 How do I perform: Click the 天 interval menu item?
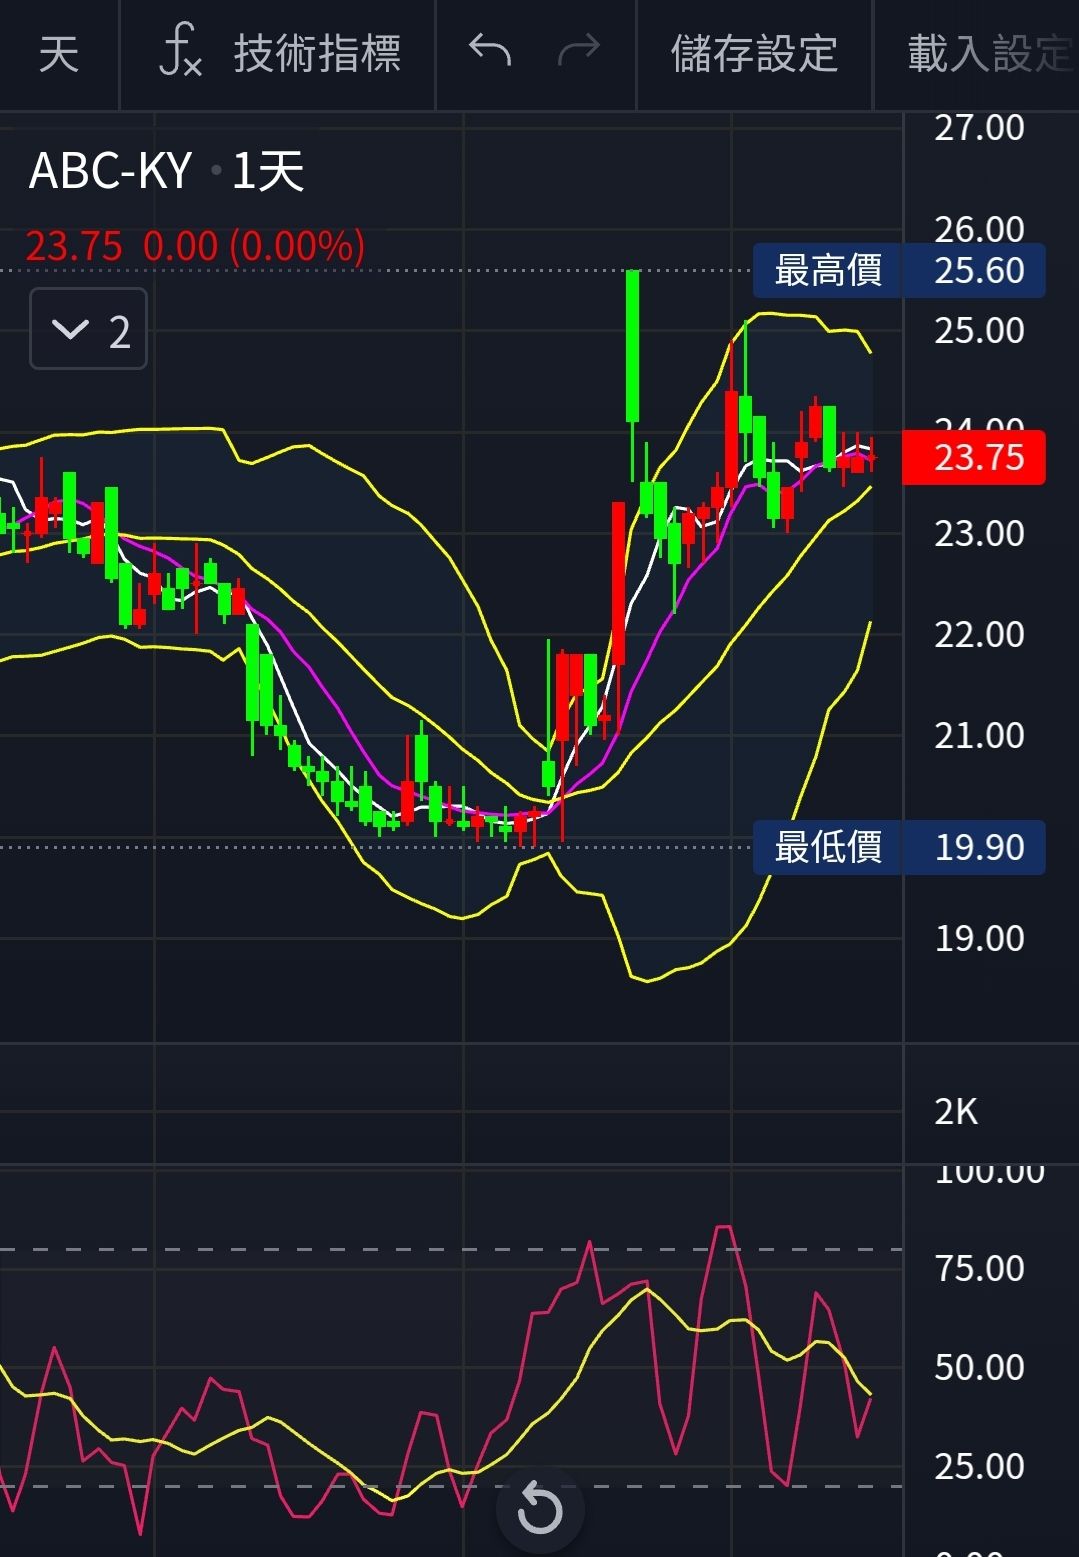click(x=58, y=54)
